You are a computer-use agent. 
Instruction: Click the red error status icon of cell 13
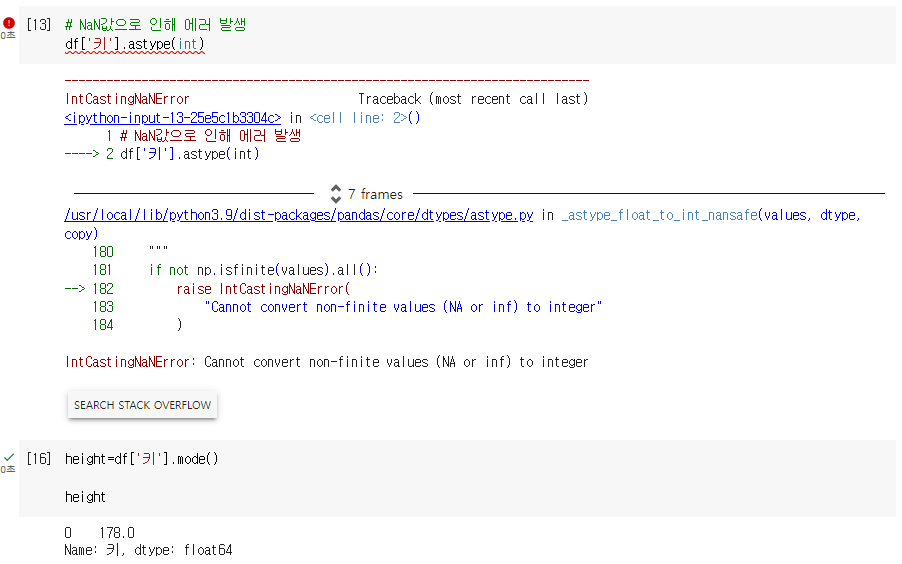tap(9, 23)
